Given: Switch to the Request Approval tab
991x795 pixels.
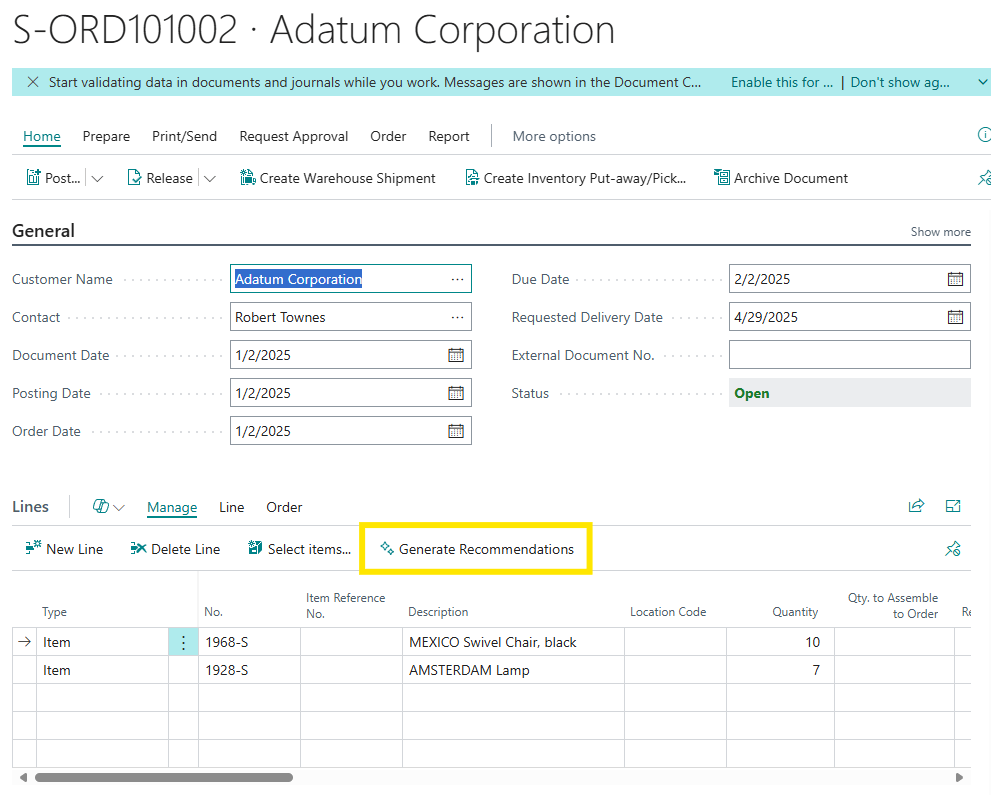Looking at the screenshot, I should coord(293,136).
